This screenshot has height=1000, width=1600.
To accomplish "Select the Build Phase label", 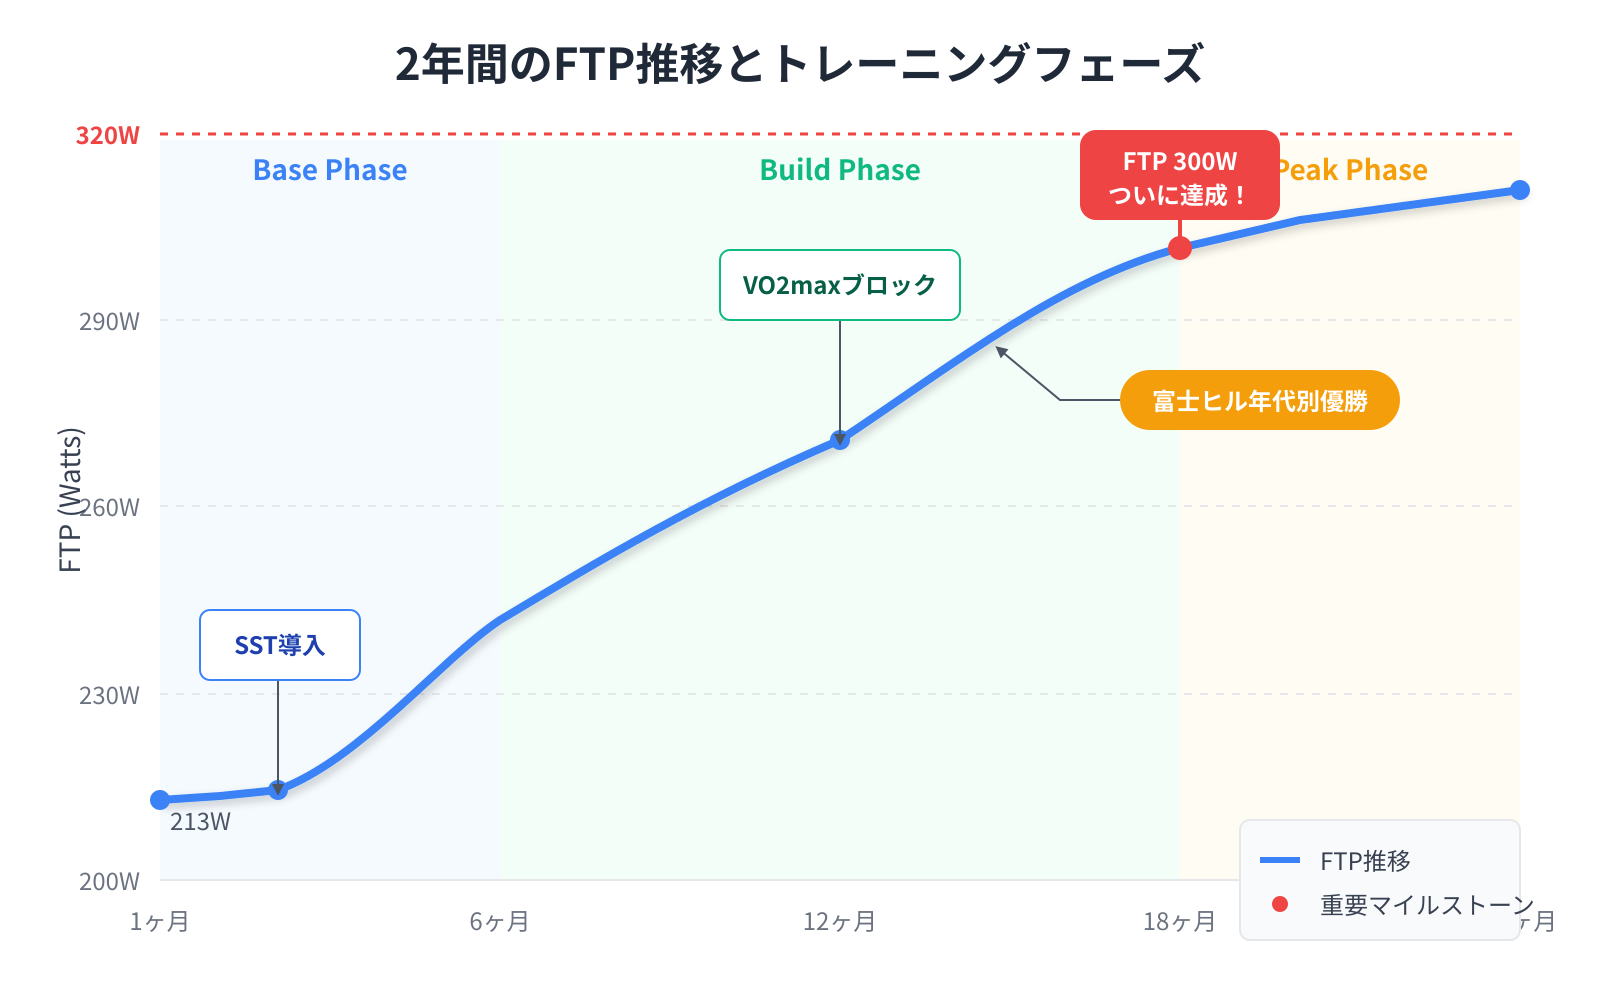I will 840,170.
